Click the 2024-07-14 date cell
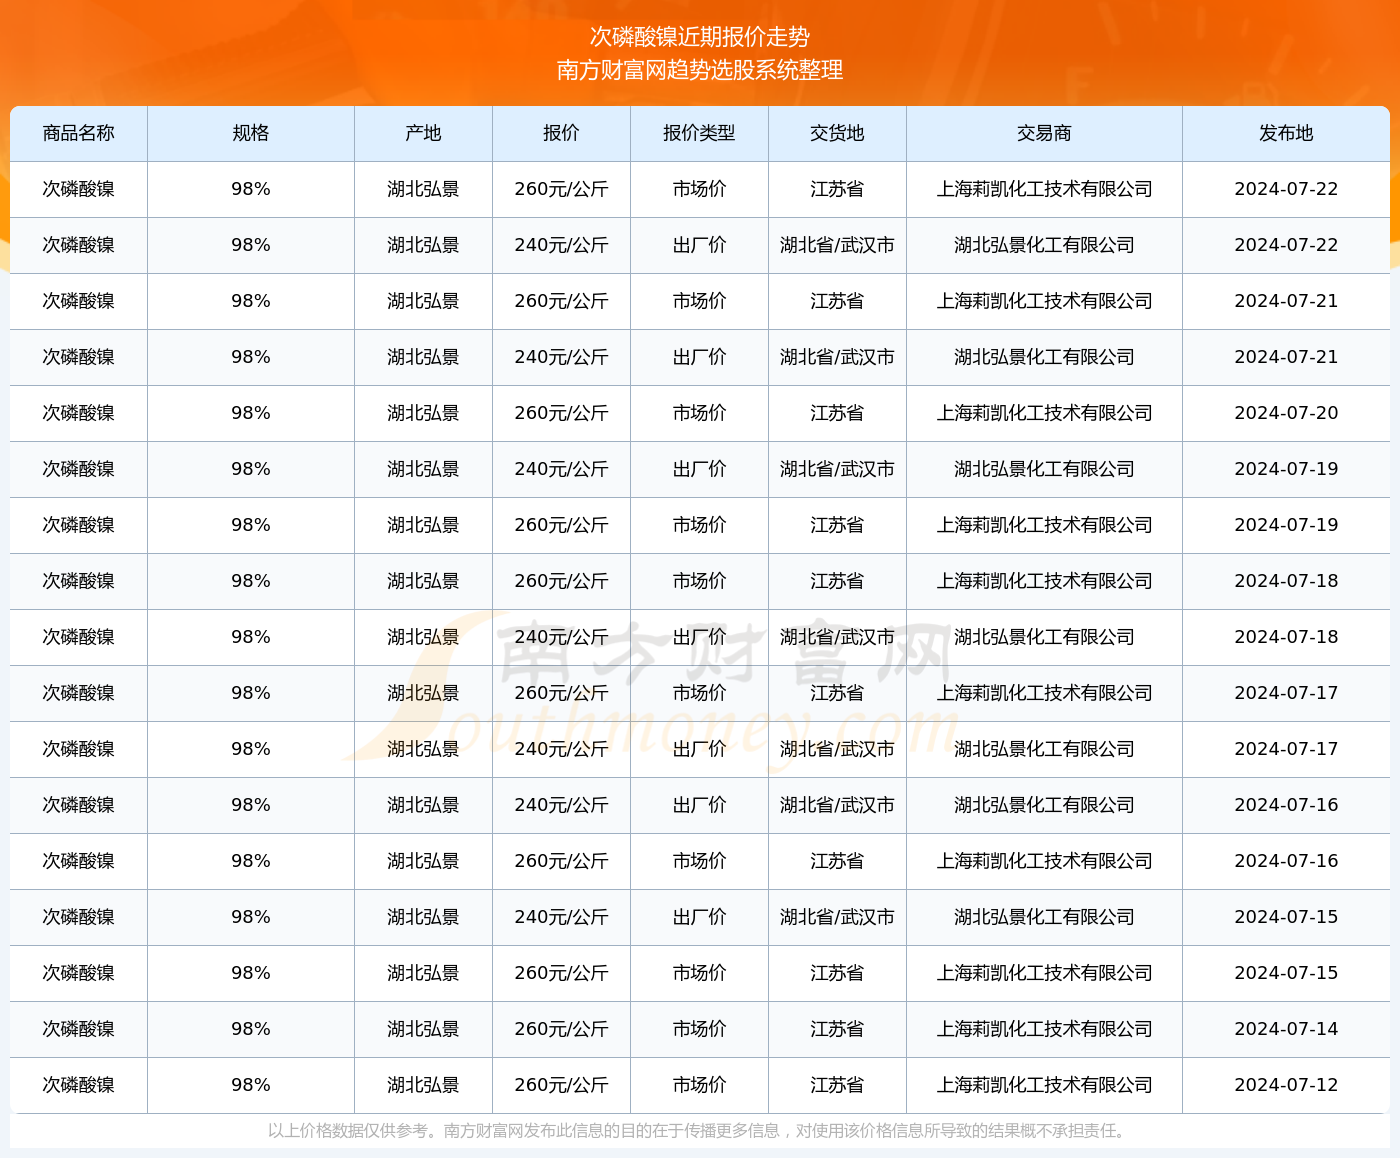1400x1158 pixels. pyautogui.click(x=1286, y=1029)
